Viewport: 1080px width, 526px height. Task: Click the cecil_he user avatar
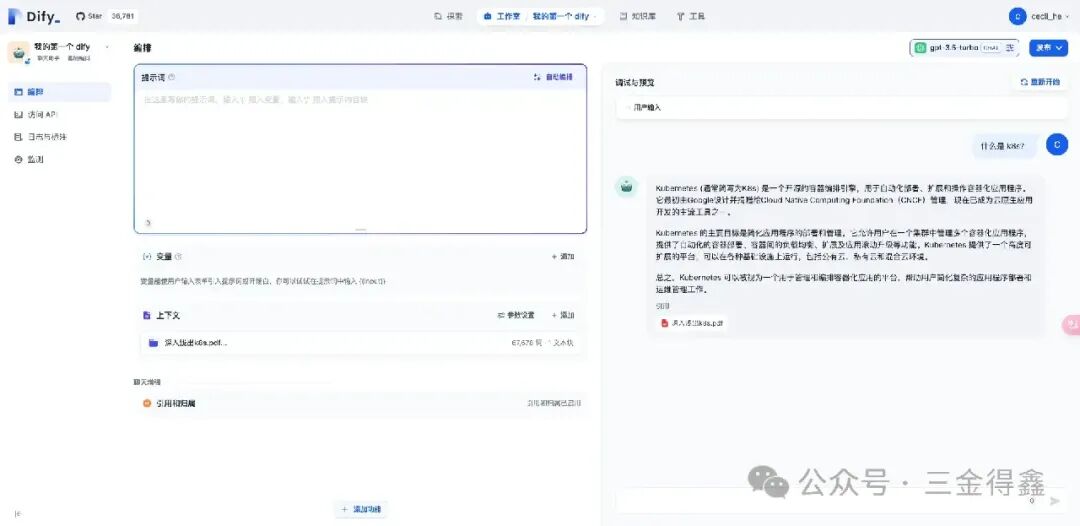point(1017,16)
